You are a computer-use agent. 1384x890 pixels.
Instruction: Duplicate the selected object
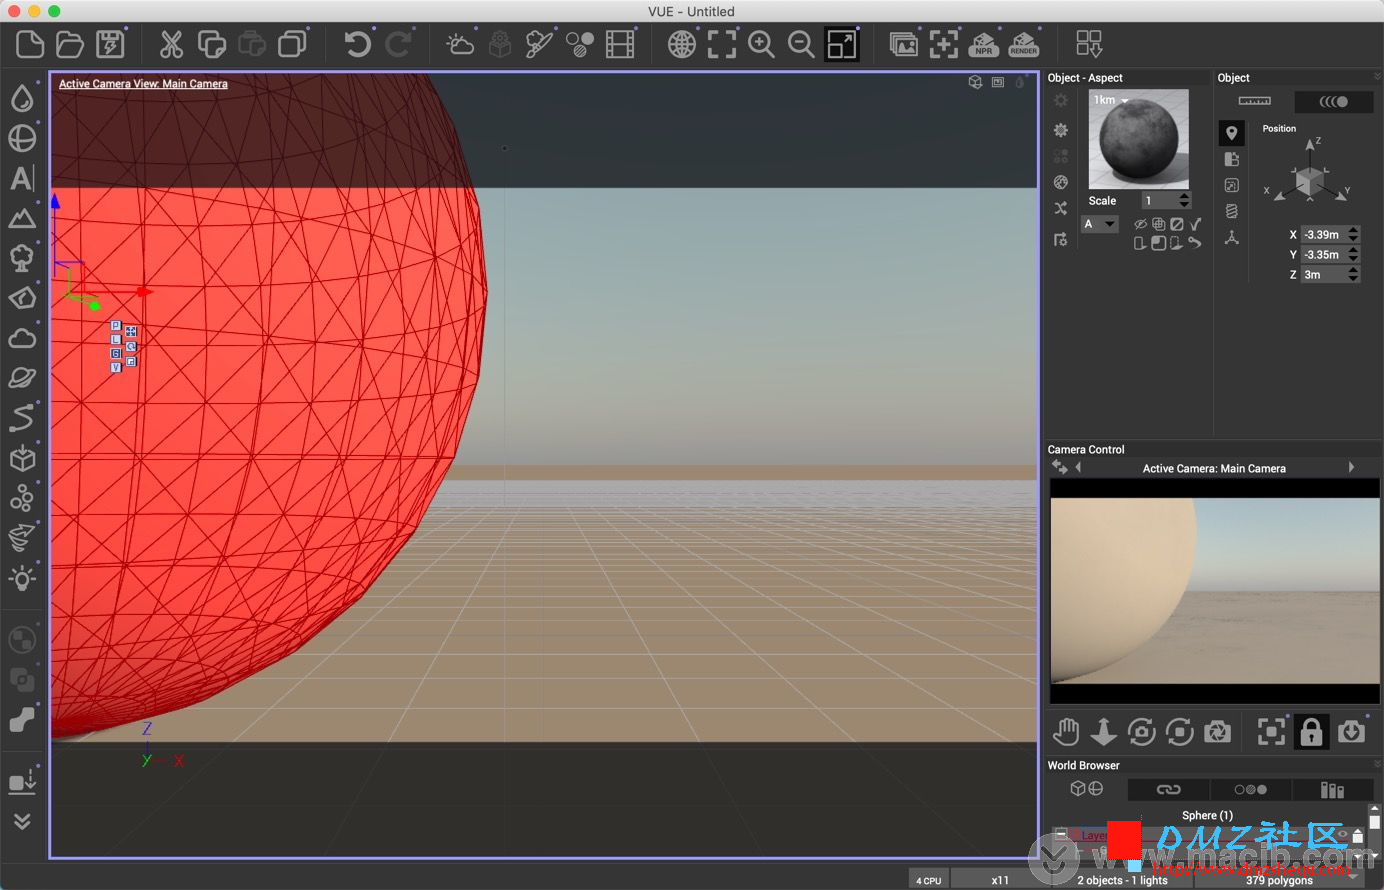[x=292, y=44]
